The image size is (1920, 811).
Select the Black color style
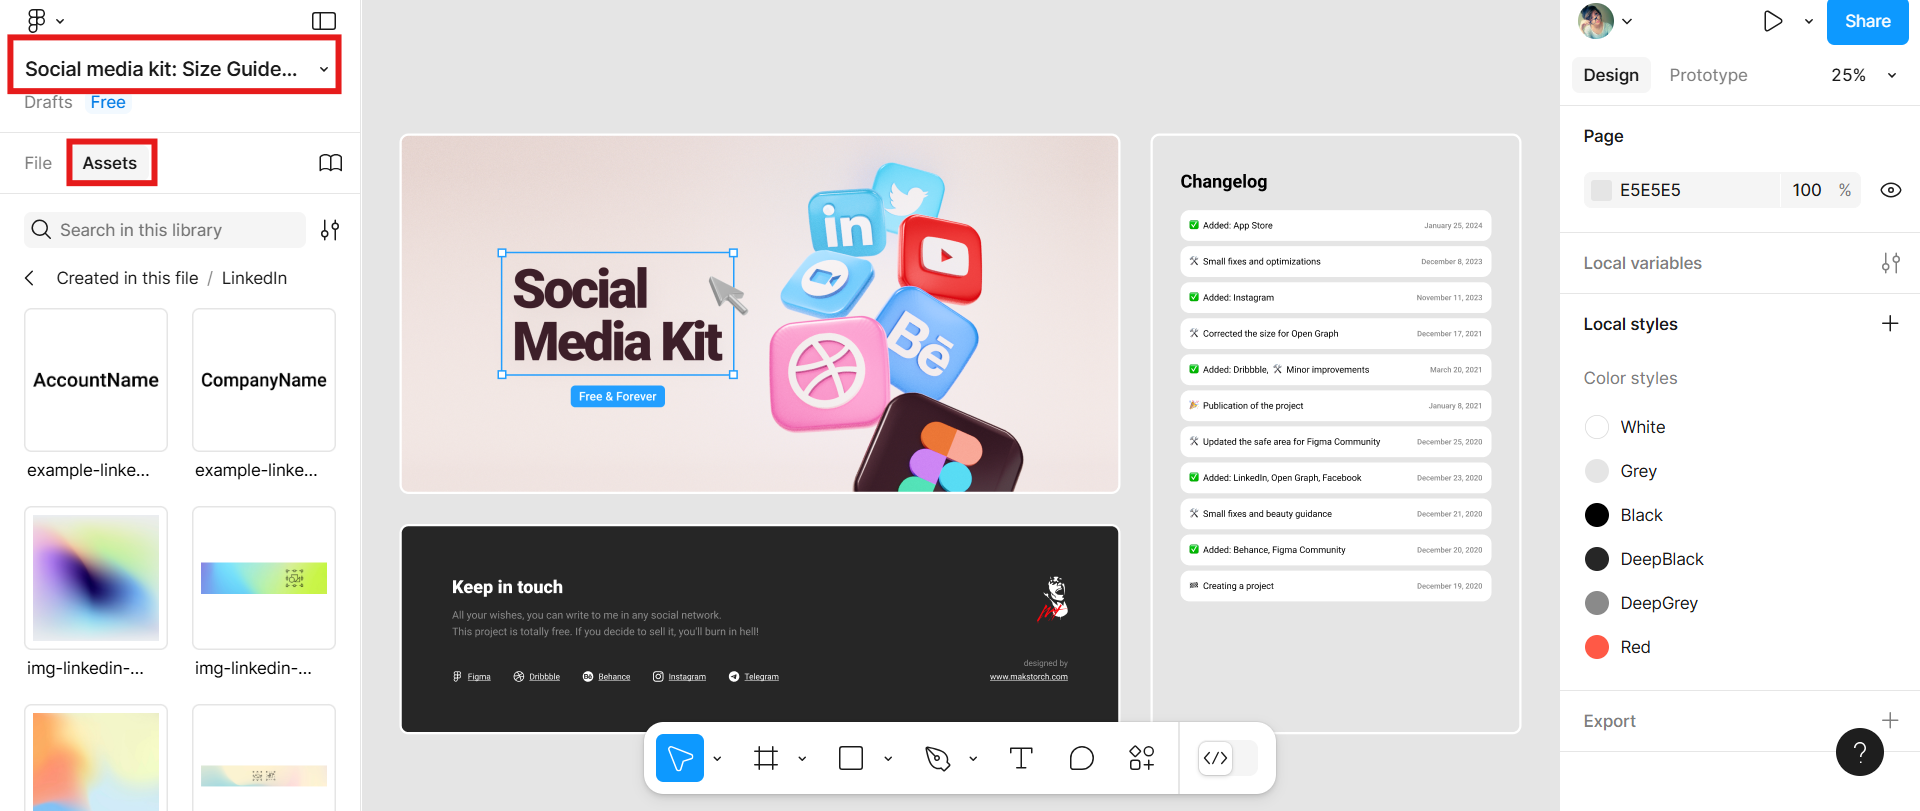[x=1624, y=515]
